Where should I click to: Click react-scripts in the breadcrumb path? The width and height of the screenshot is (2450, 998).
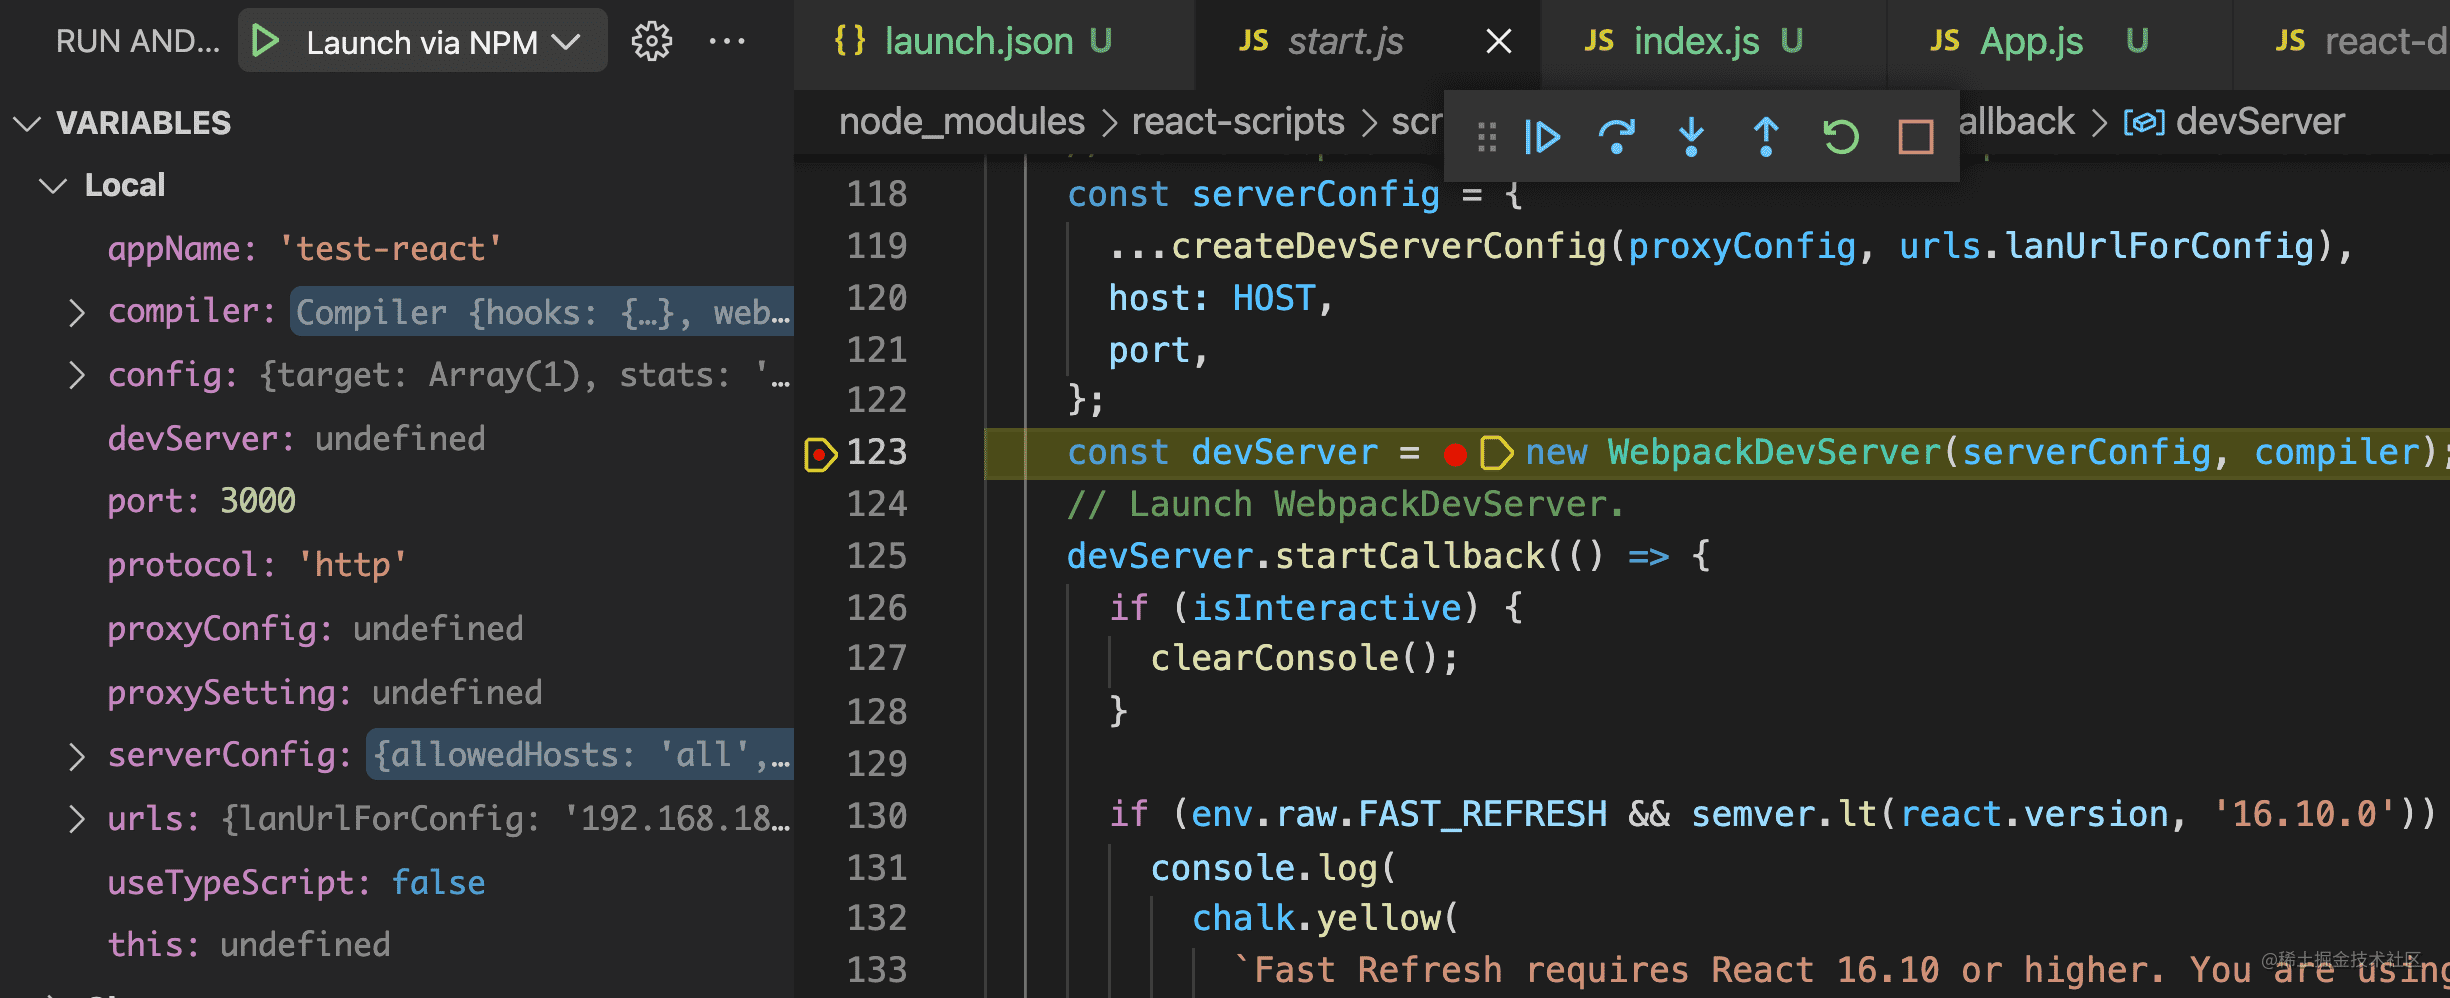[1237, 122]
